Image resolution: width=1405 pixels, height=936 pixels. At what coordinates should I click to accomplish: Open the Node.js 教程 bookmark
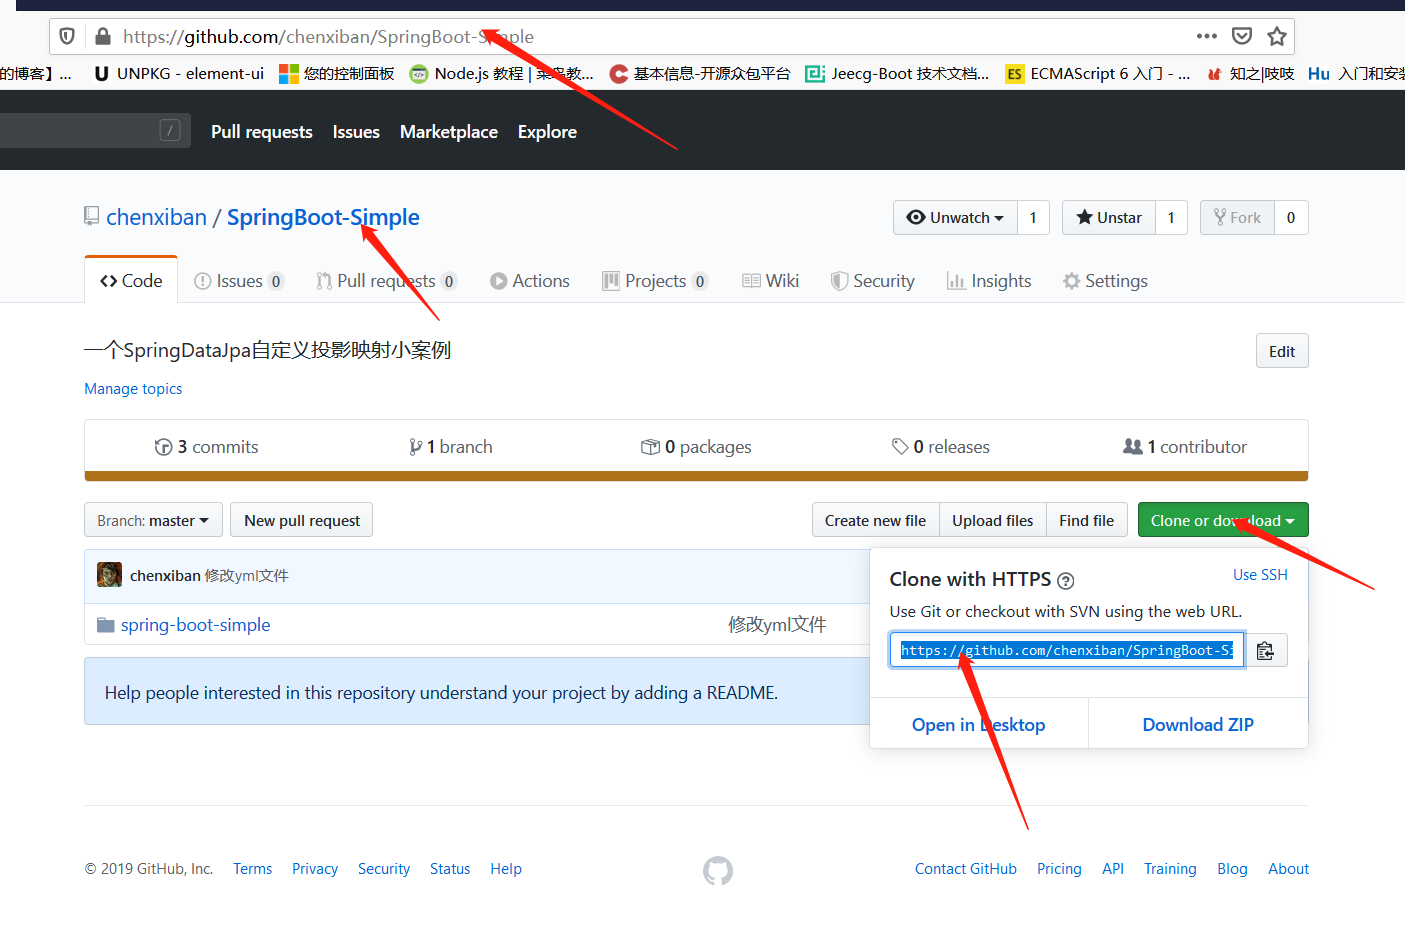pos(501,74)
